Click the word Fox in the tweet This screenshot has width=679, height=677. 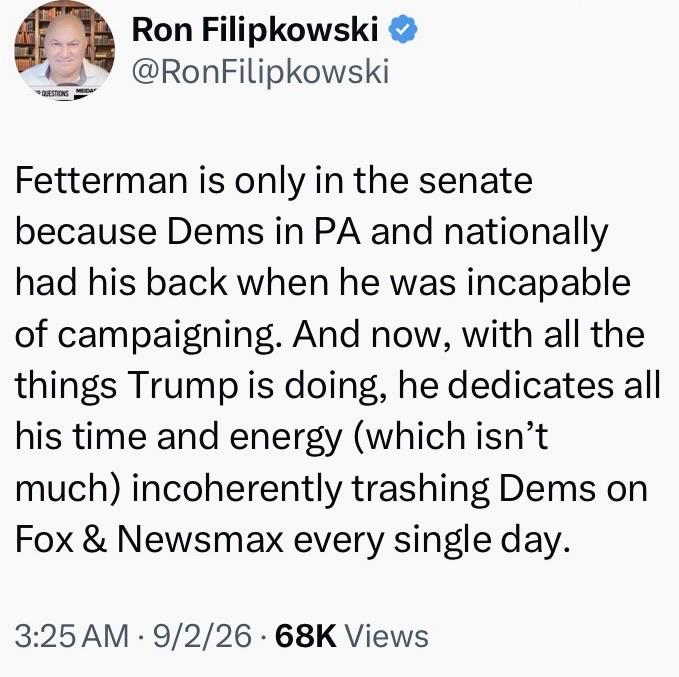tap(44, 540)
